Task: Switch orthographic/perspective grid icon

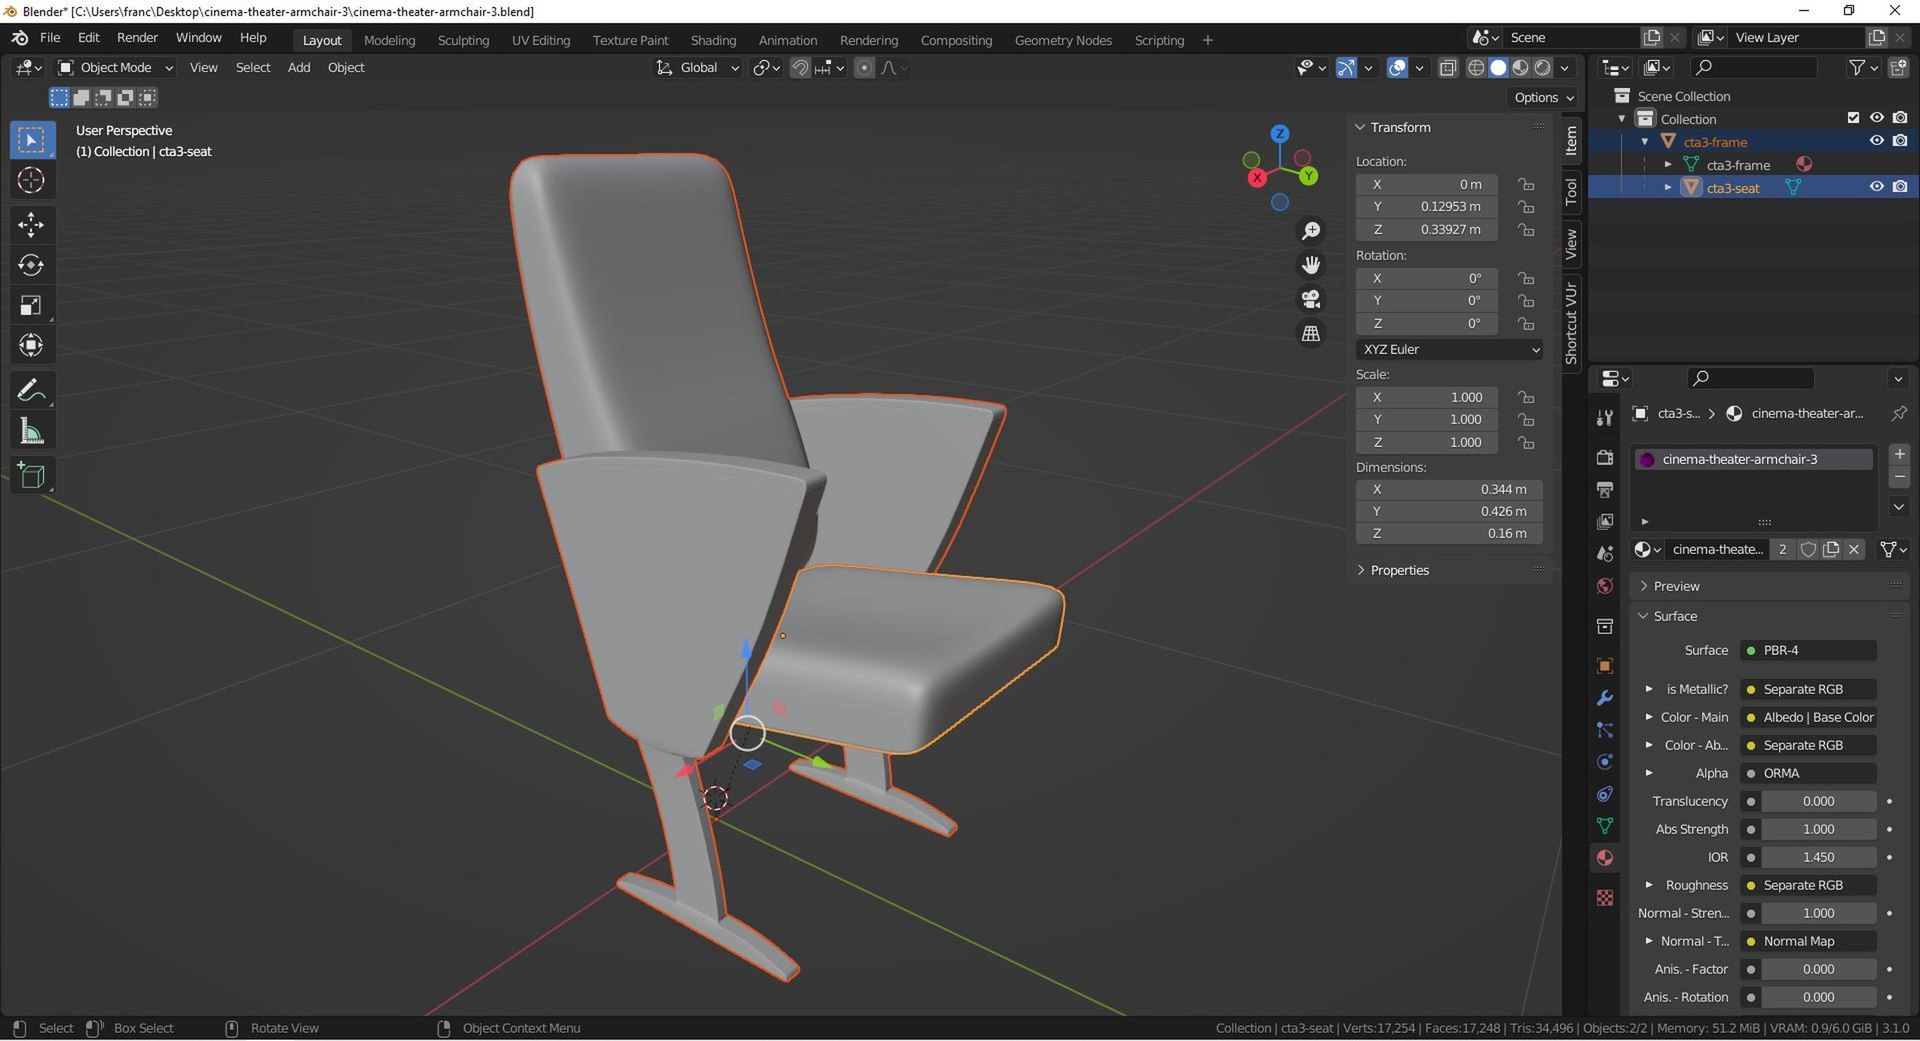Action: [x=1310, y=333]
